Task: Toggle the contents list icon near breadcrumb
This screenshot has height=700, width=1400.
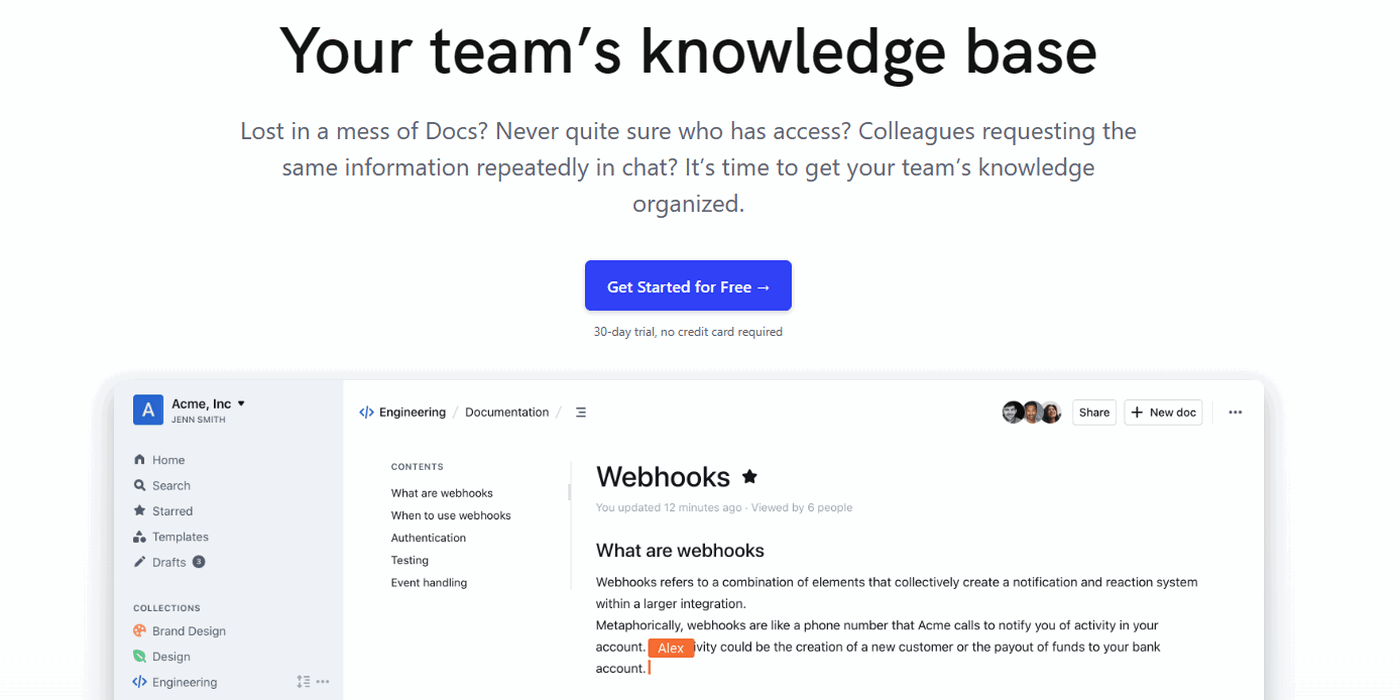Action: click(581, 411)
